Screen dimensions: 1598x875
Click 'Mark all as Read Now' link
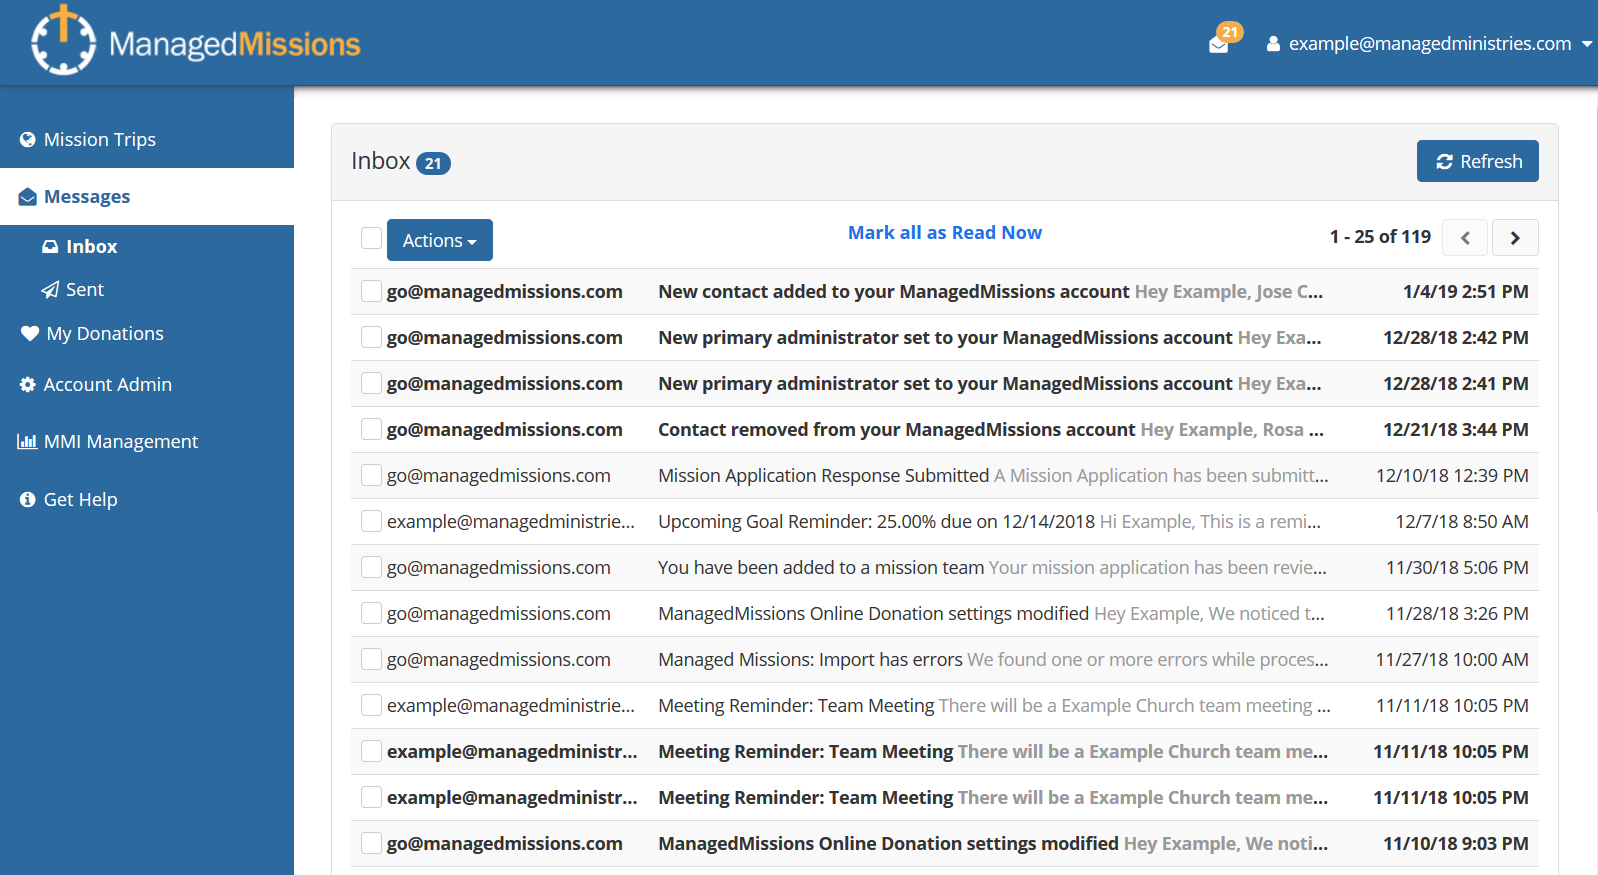tap(945, 233)
